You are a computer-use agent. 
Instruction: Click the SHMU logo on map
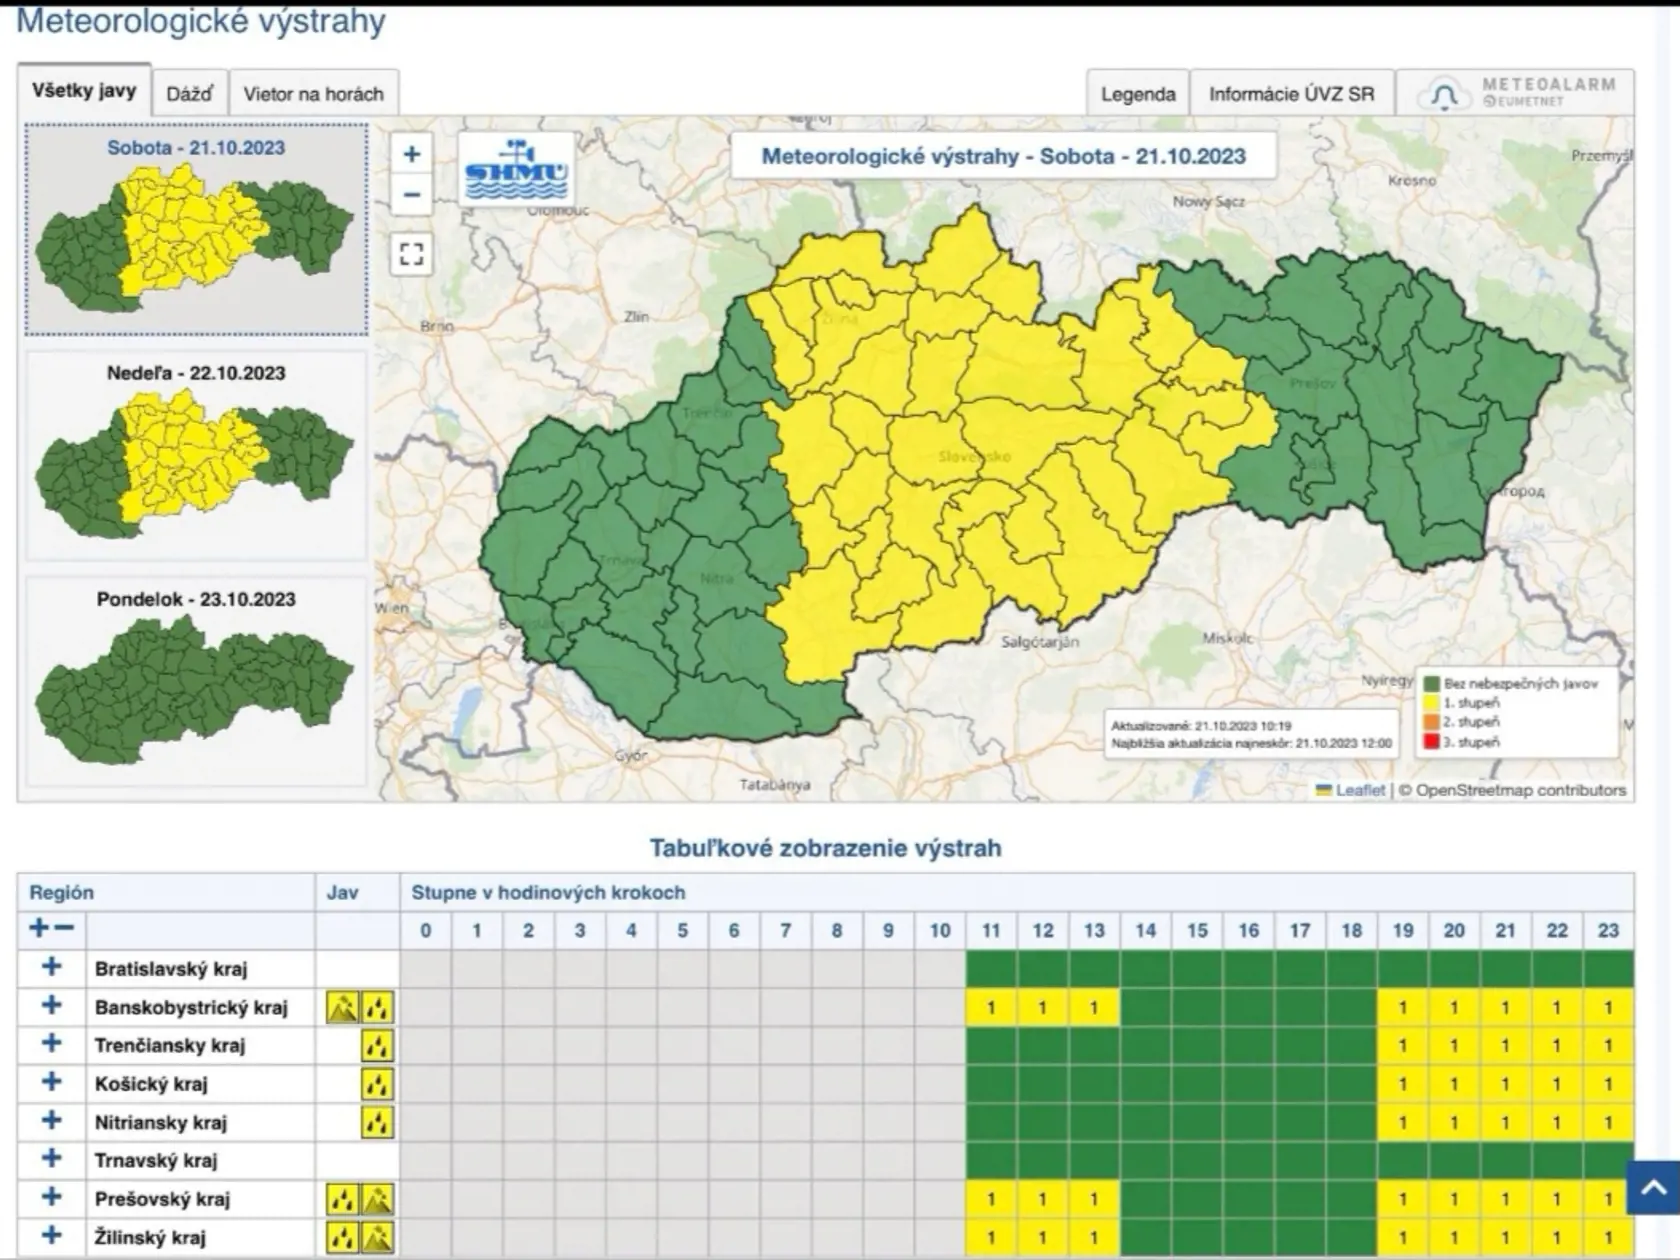[516, 169]
